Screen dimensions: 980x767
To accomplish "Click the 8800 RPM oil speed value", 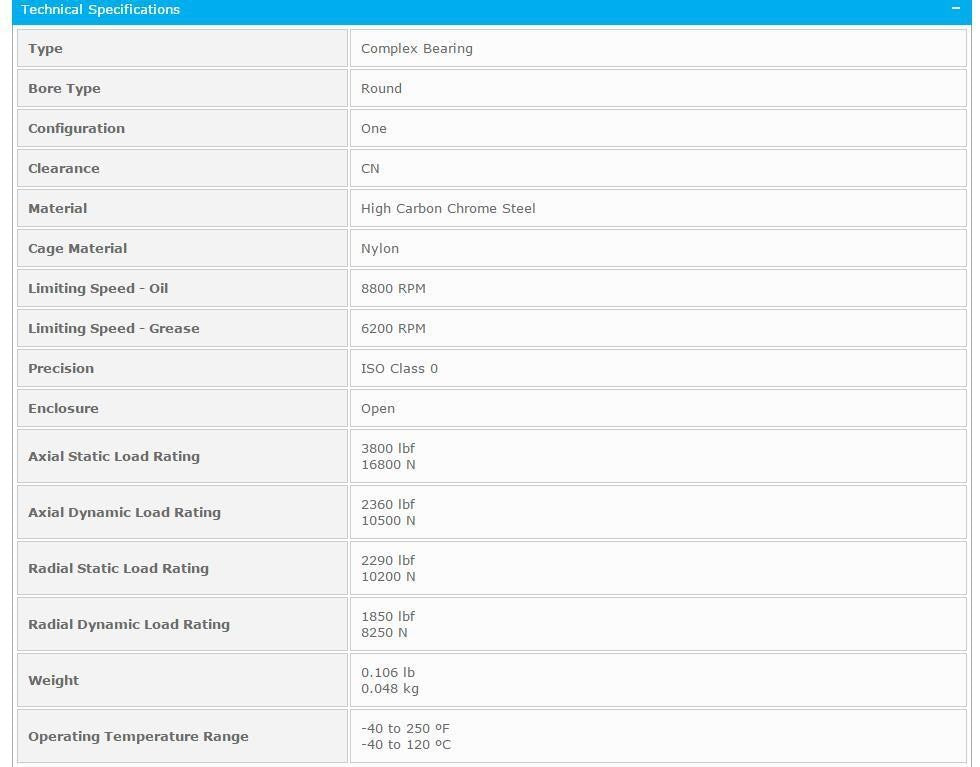I will pyautogui.click(x=393, y=288).
